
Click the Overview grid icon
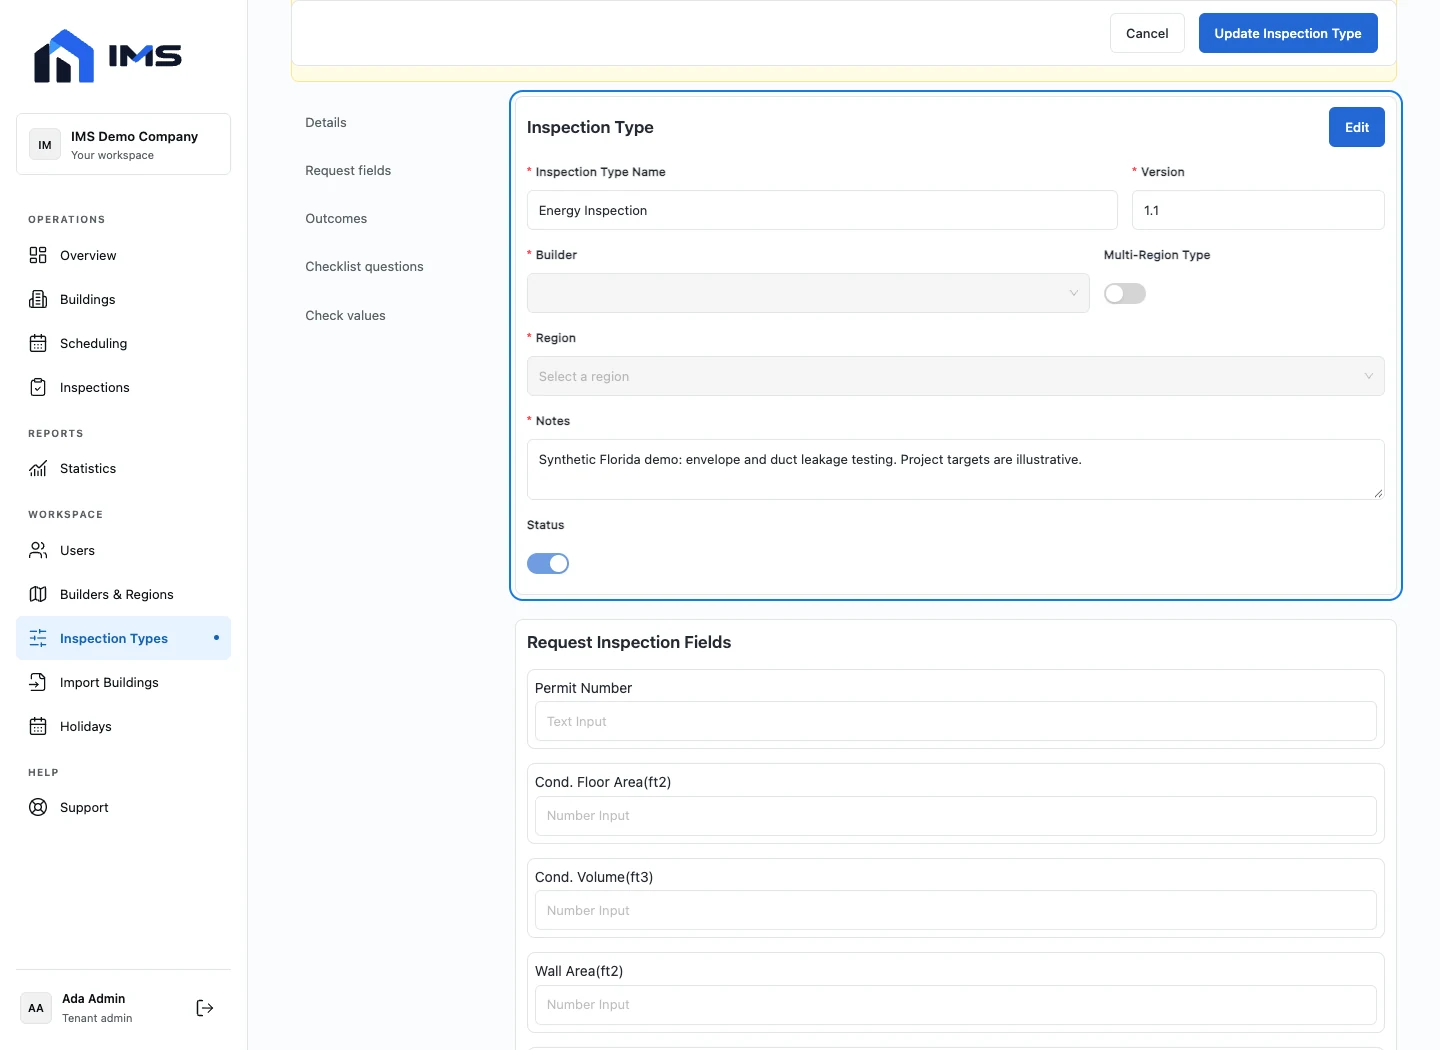38,255
